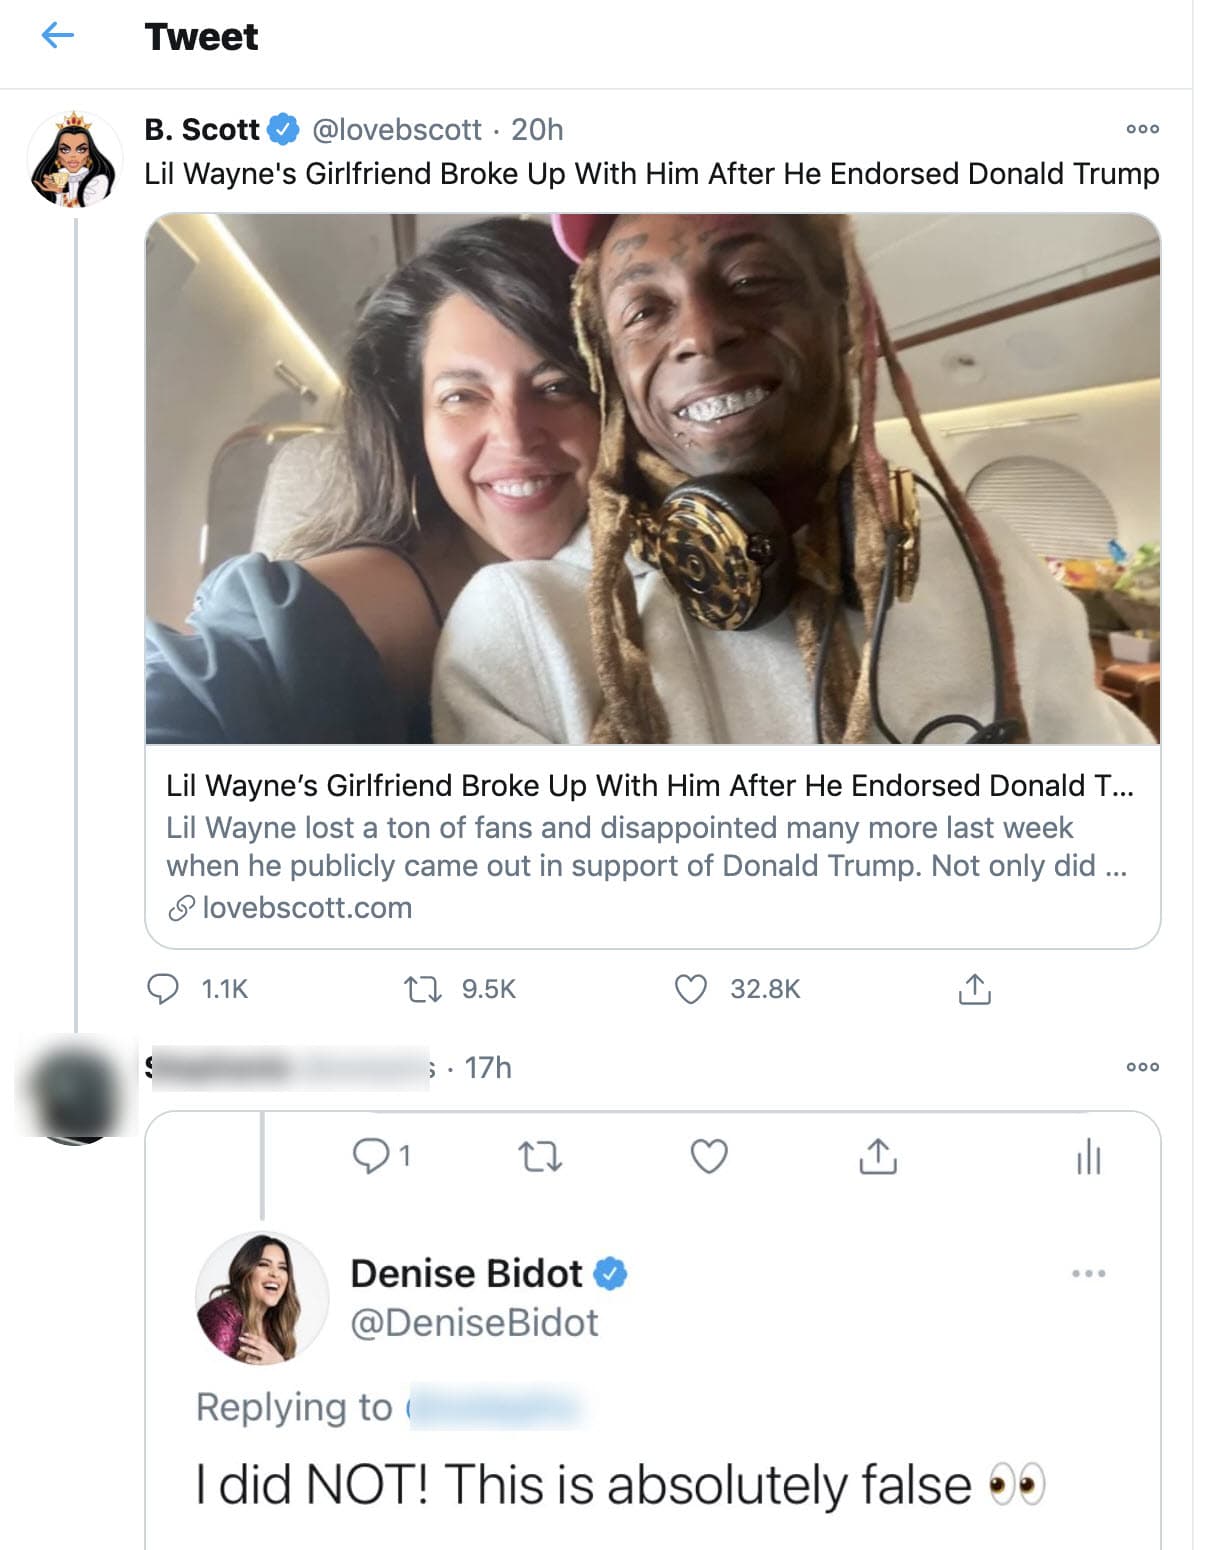Click the Lil Wayne selfie image

654,480
